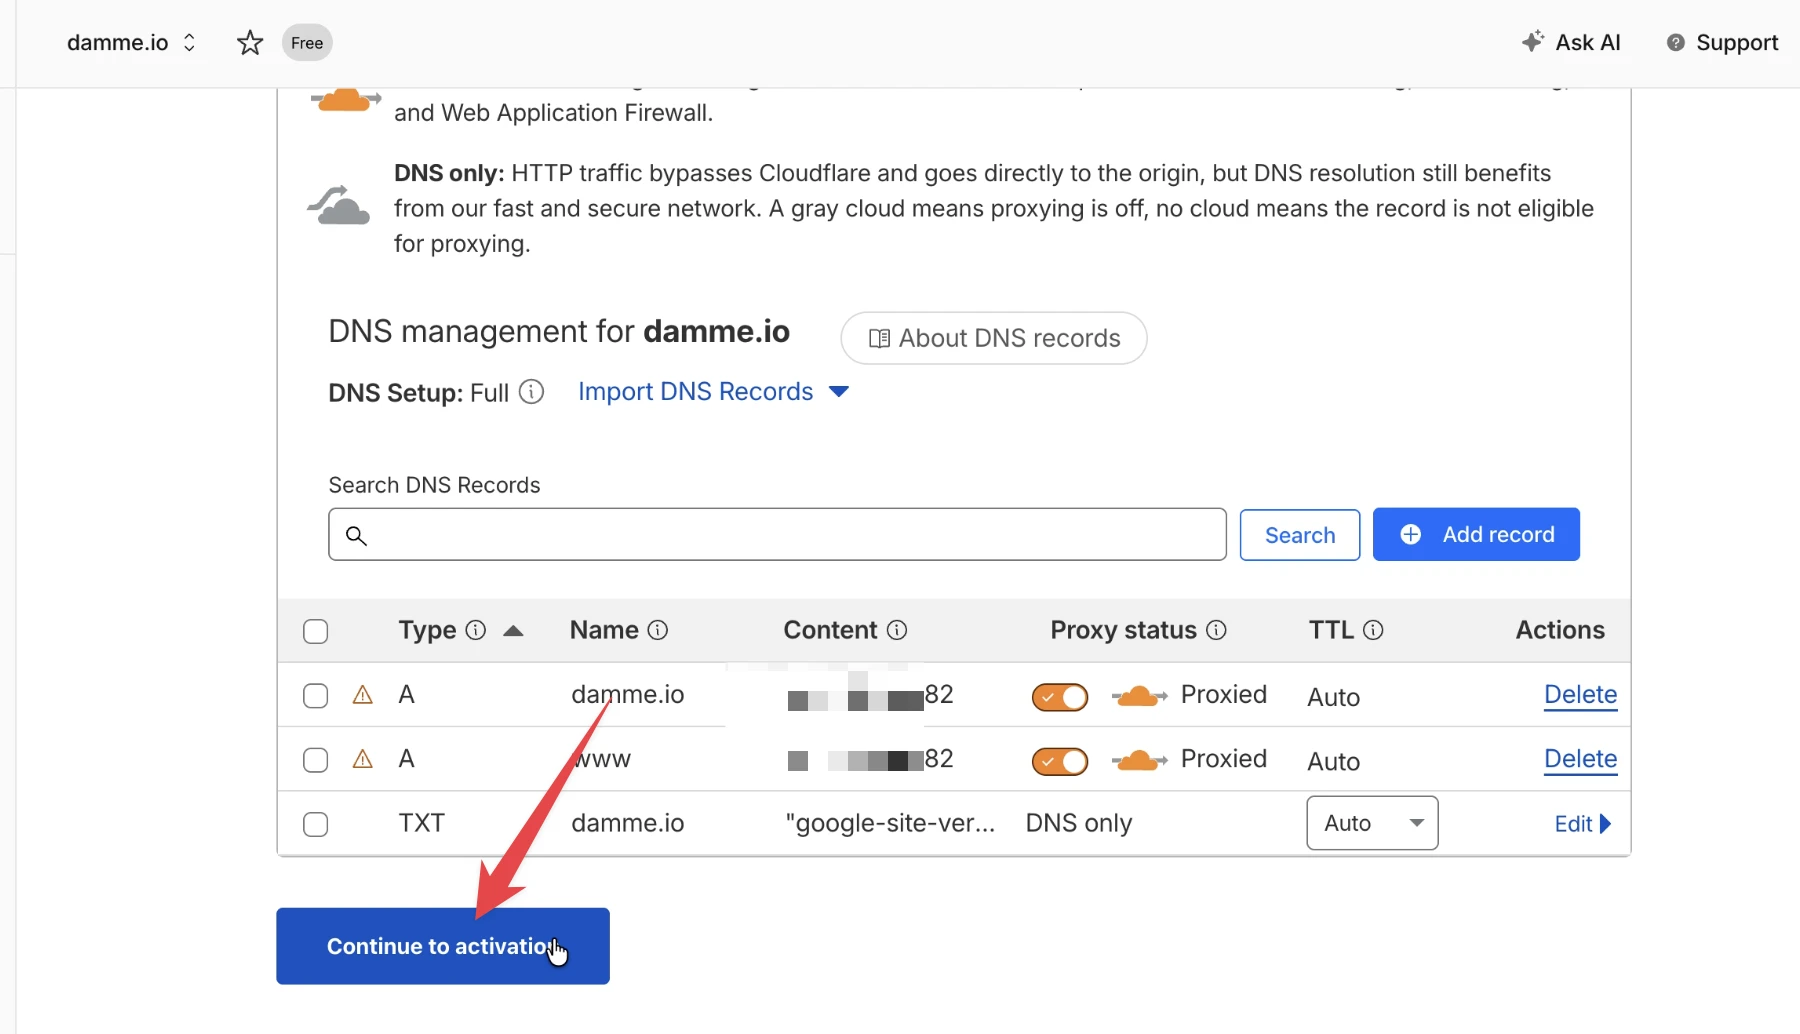Viewport: 1800px width, 1034px height.
Task: Click the magnifier icon in search field
Action: (356, 535)
